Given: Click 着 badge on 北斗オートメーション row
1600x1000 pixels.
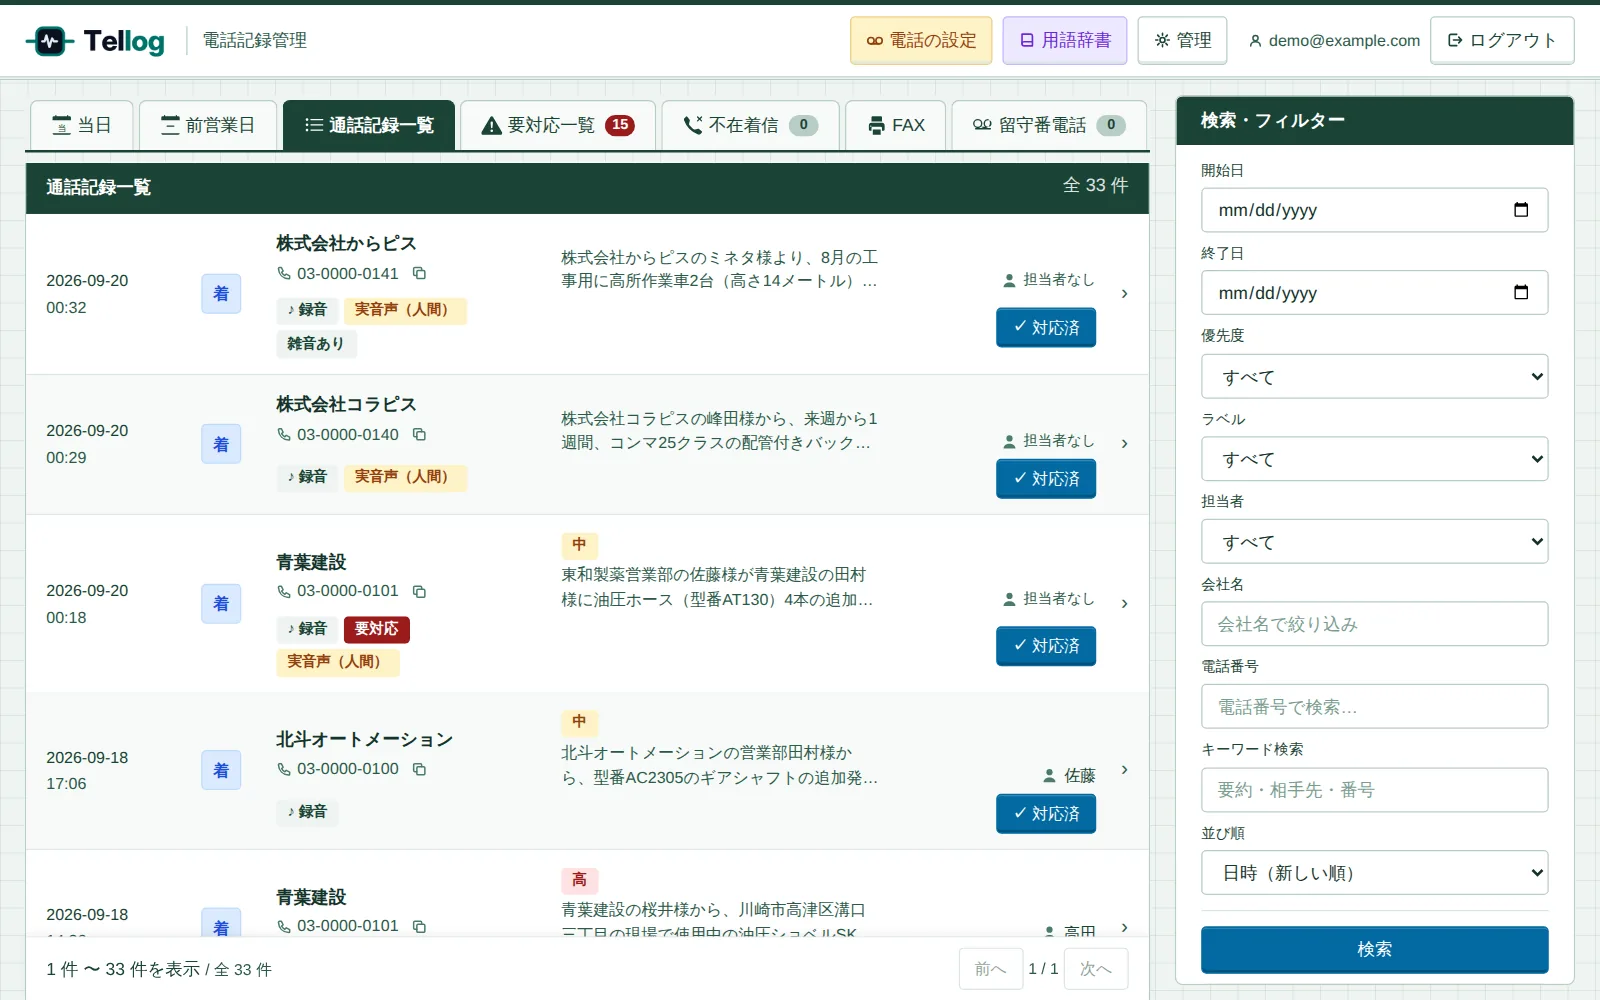Looking at the screenshot, I should coord(221,770).
